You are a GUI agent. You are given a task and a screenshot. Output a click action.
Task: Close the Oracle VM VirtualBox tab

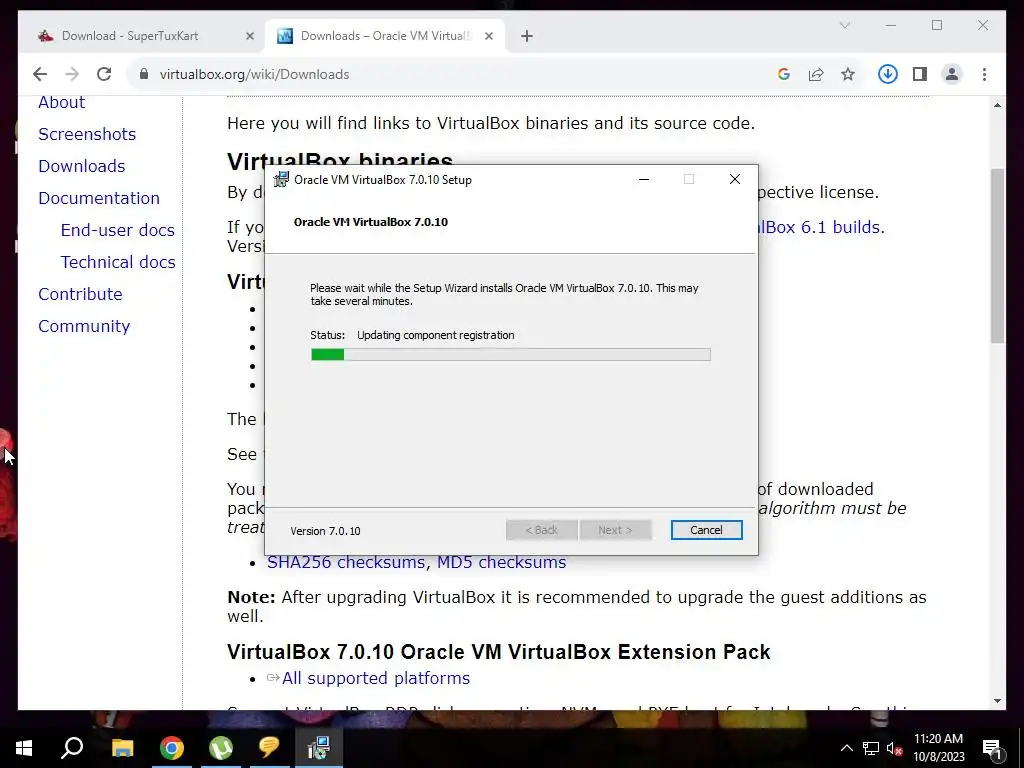(x=488, y=37)
